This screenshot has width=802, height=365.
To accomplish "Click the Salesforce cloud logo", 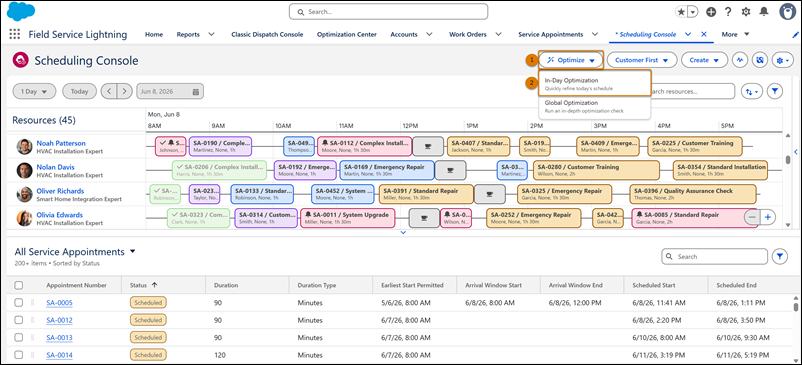I will click(x=21, y=12).
